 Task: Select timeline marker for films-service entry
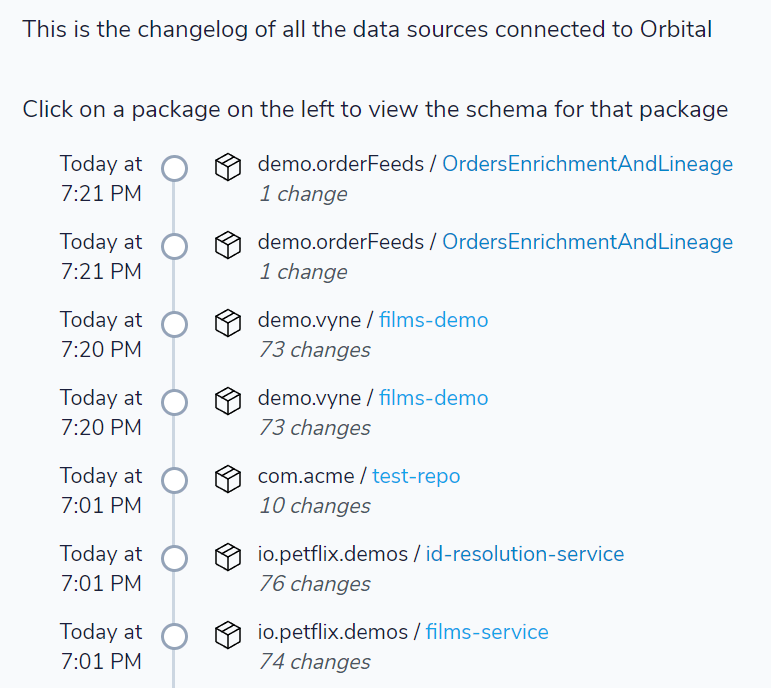(x=175, y=636)
